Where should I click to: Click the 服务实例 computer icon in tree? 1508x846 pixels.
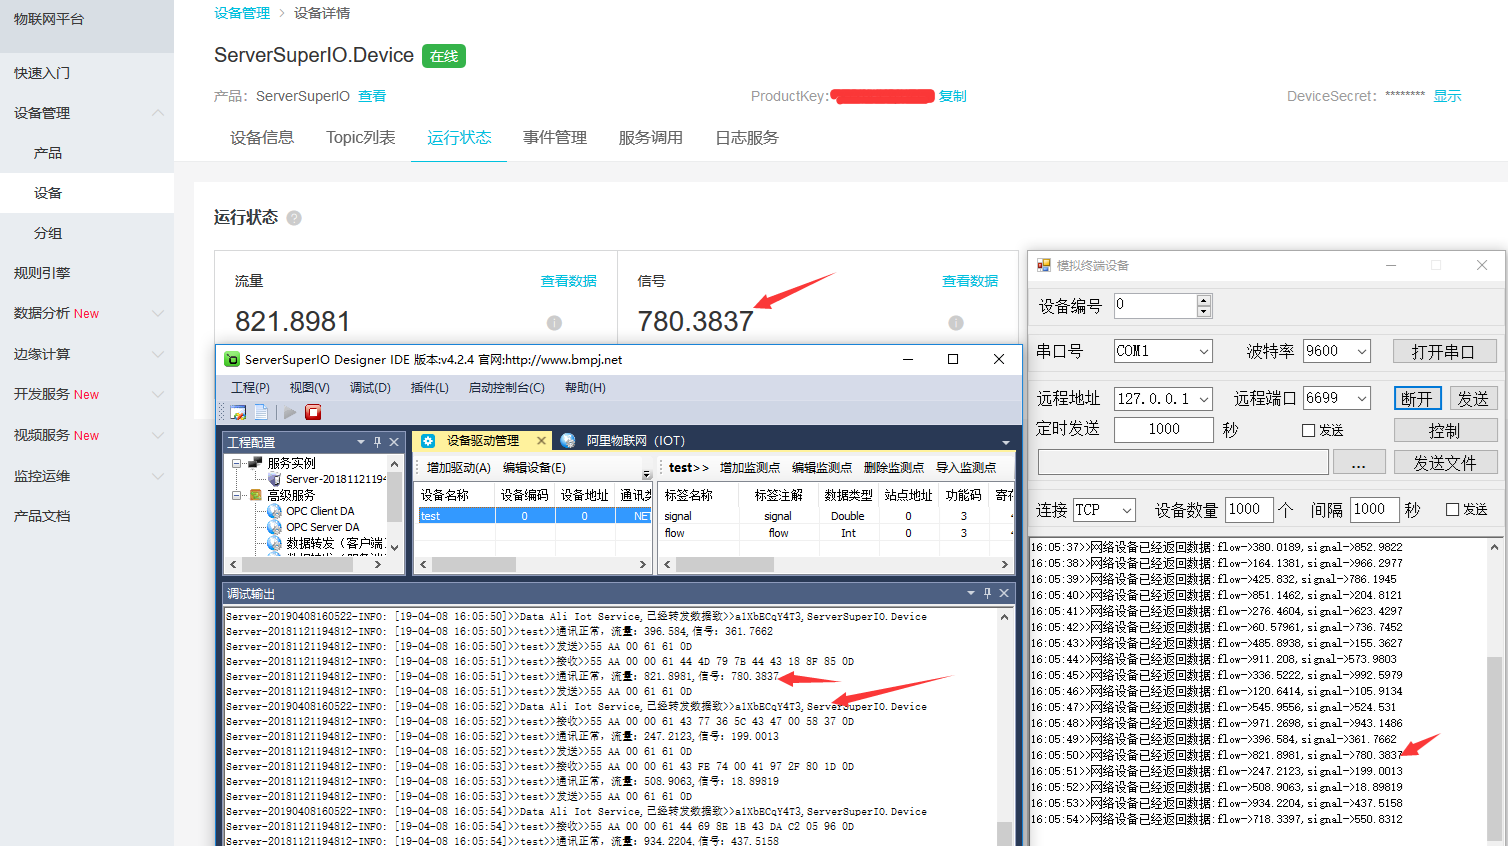pos(255,463)
